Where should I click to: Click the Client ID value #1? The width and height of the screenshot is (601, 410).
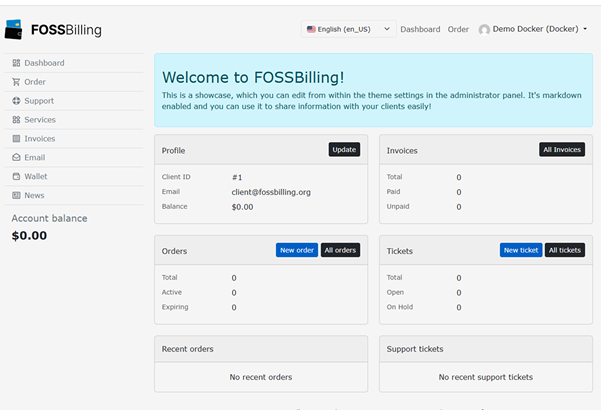(x=237, y=177)
